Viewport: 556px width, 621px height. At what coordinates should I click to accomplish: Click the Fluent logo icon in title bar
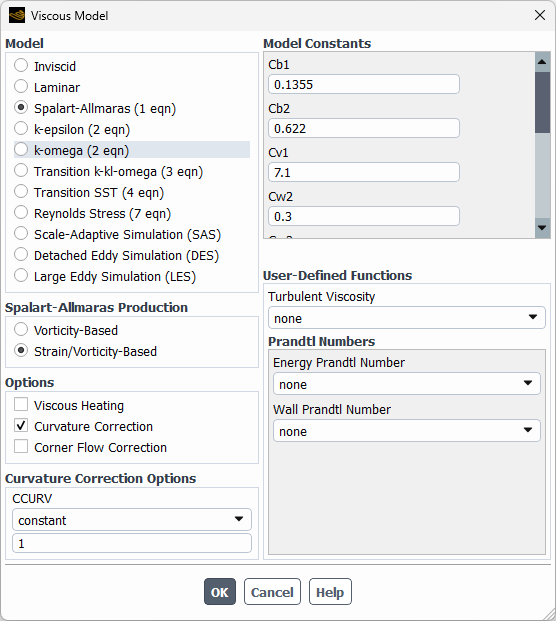point(17,15)
